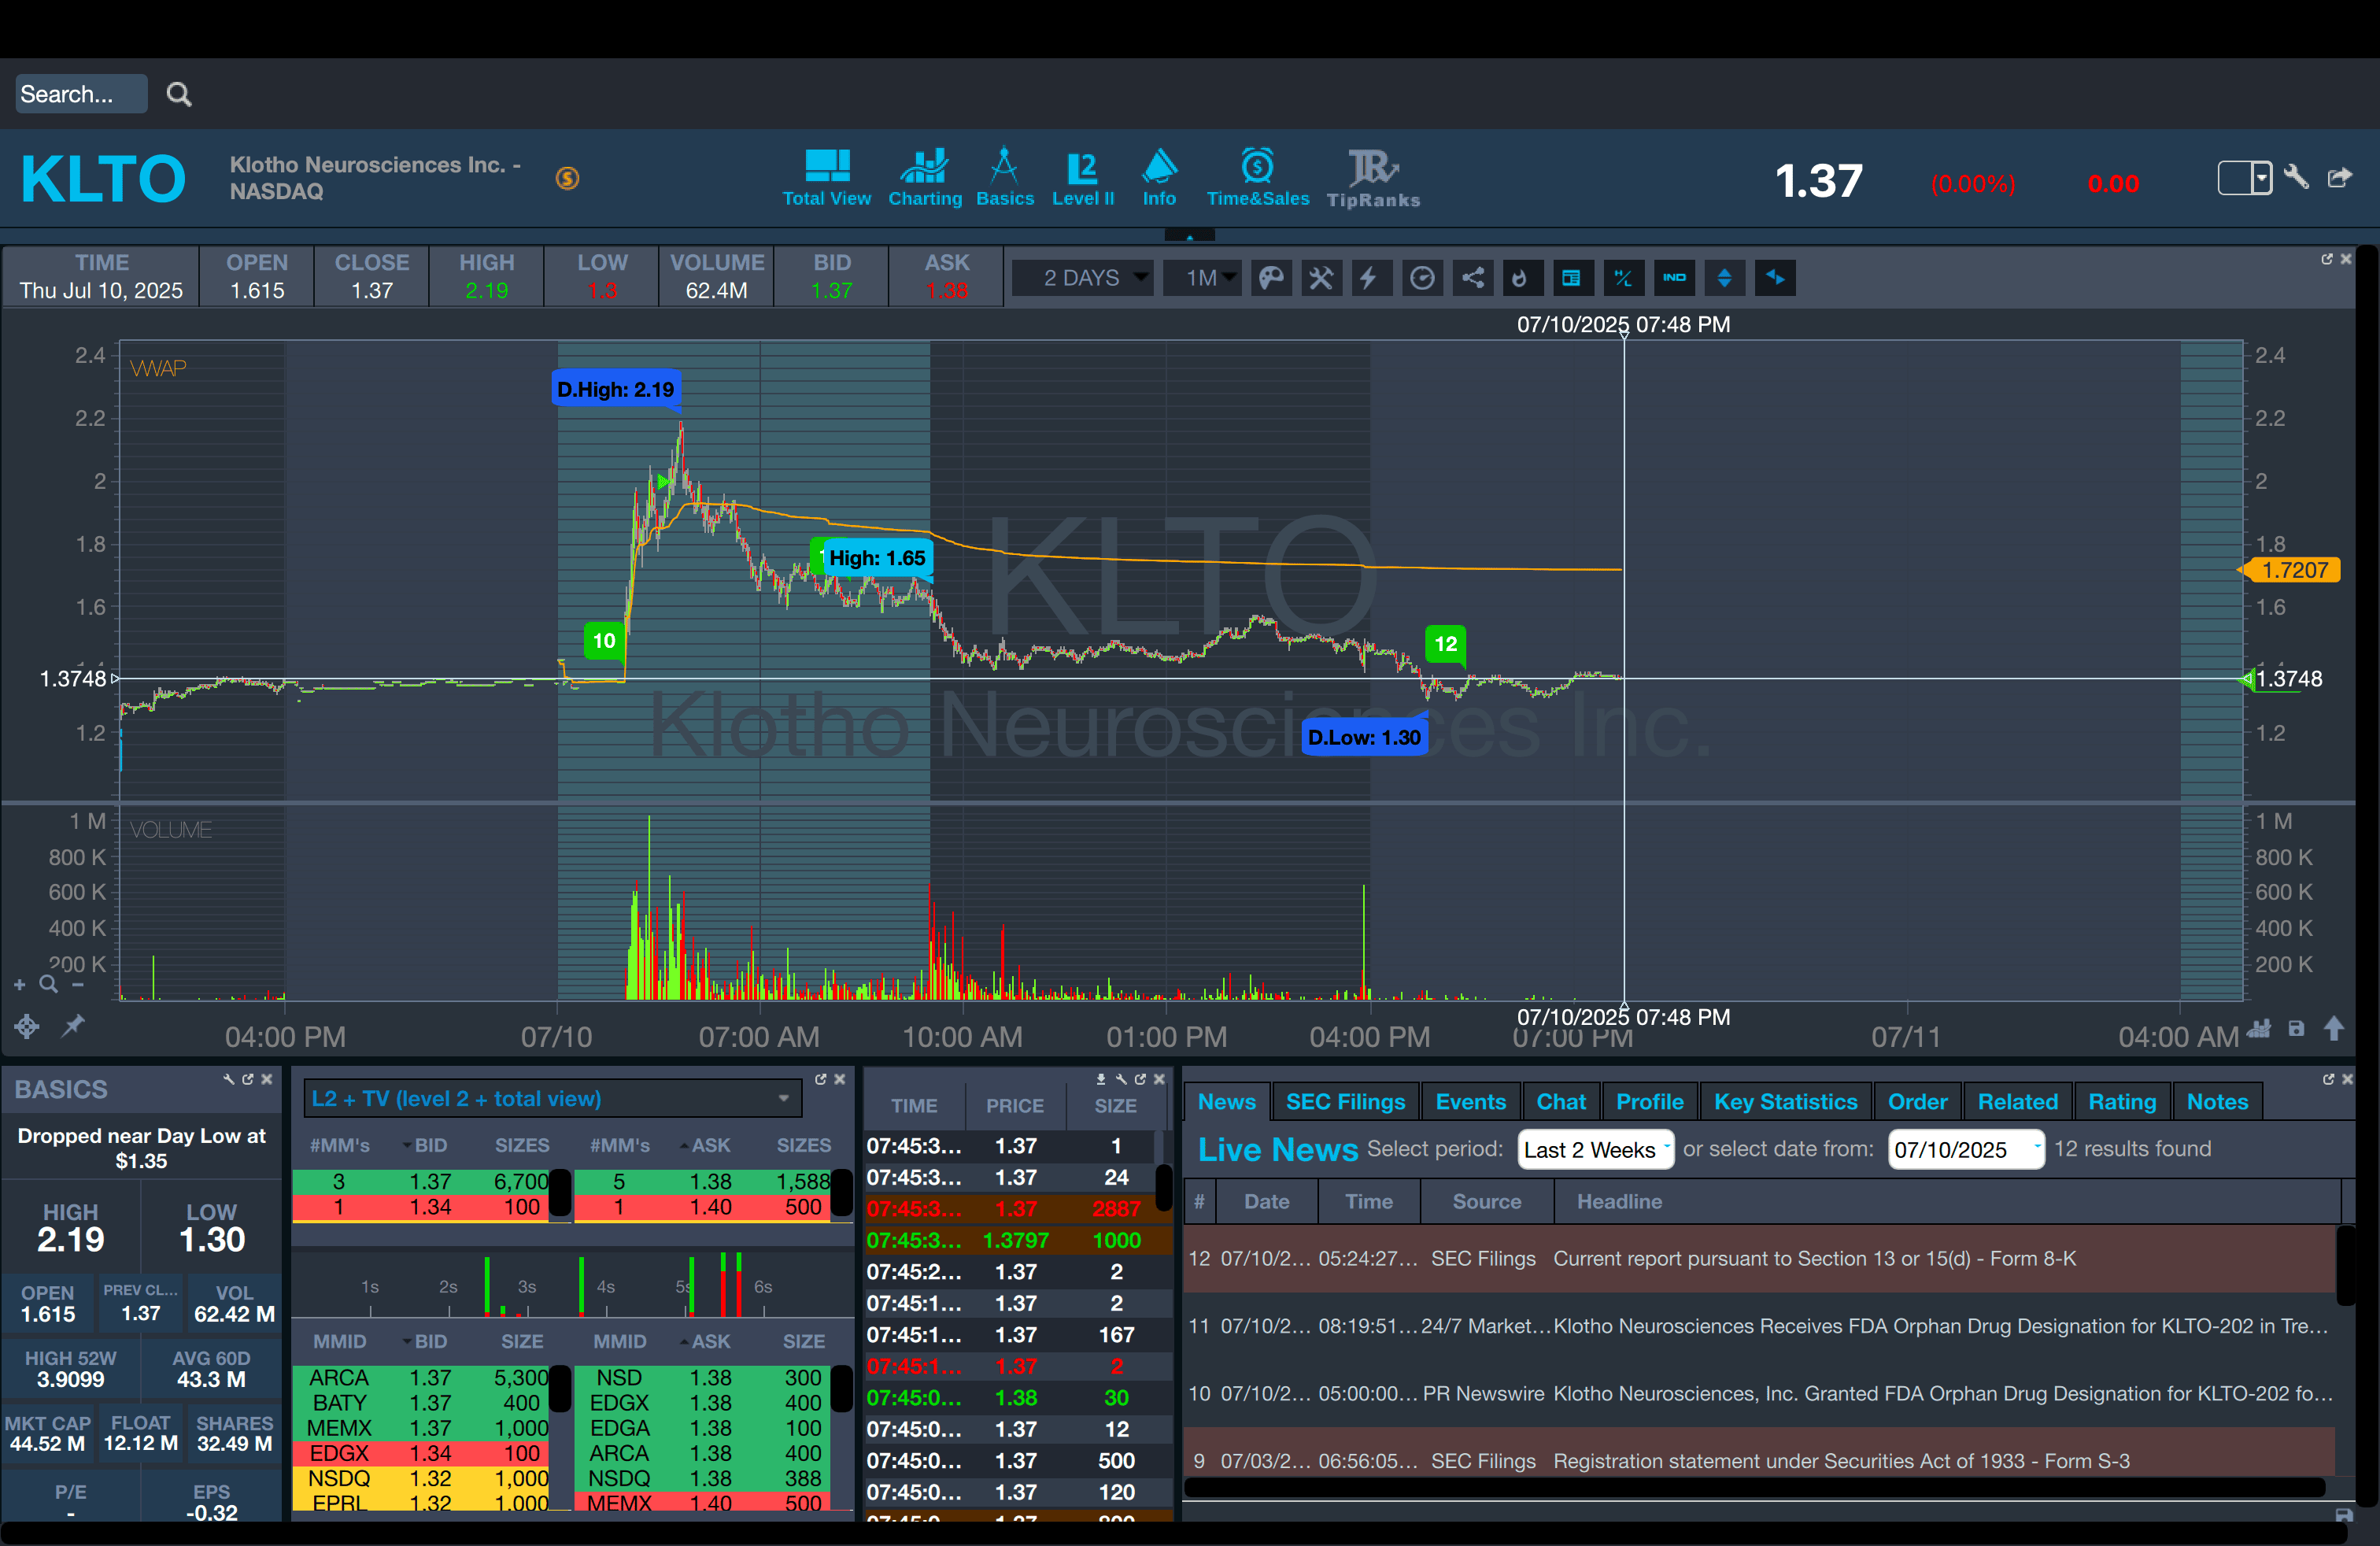Image resolution: width=2380 pixels, height=1546 pixels.
Task: Expand the Last 2 Weeks period dropdown
Action: tap(1595, 1149)
